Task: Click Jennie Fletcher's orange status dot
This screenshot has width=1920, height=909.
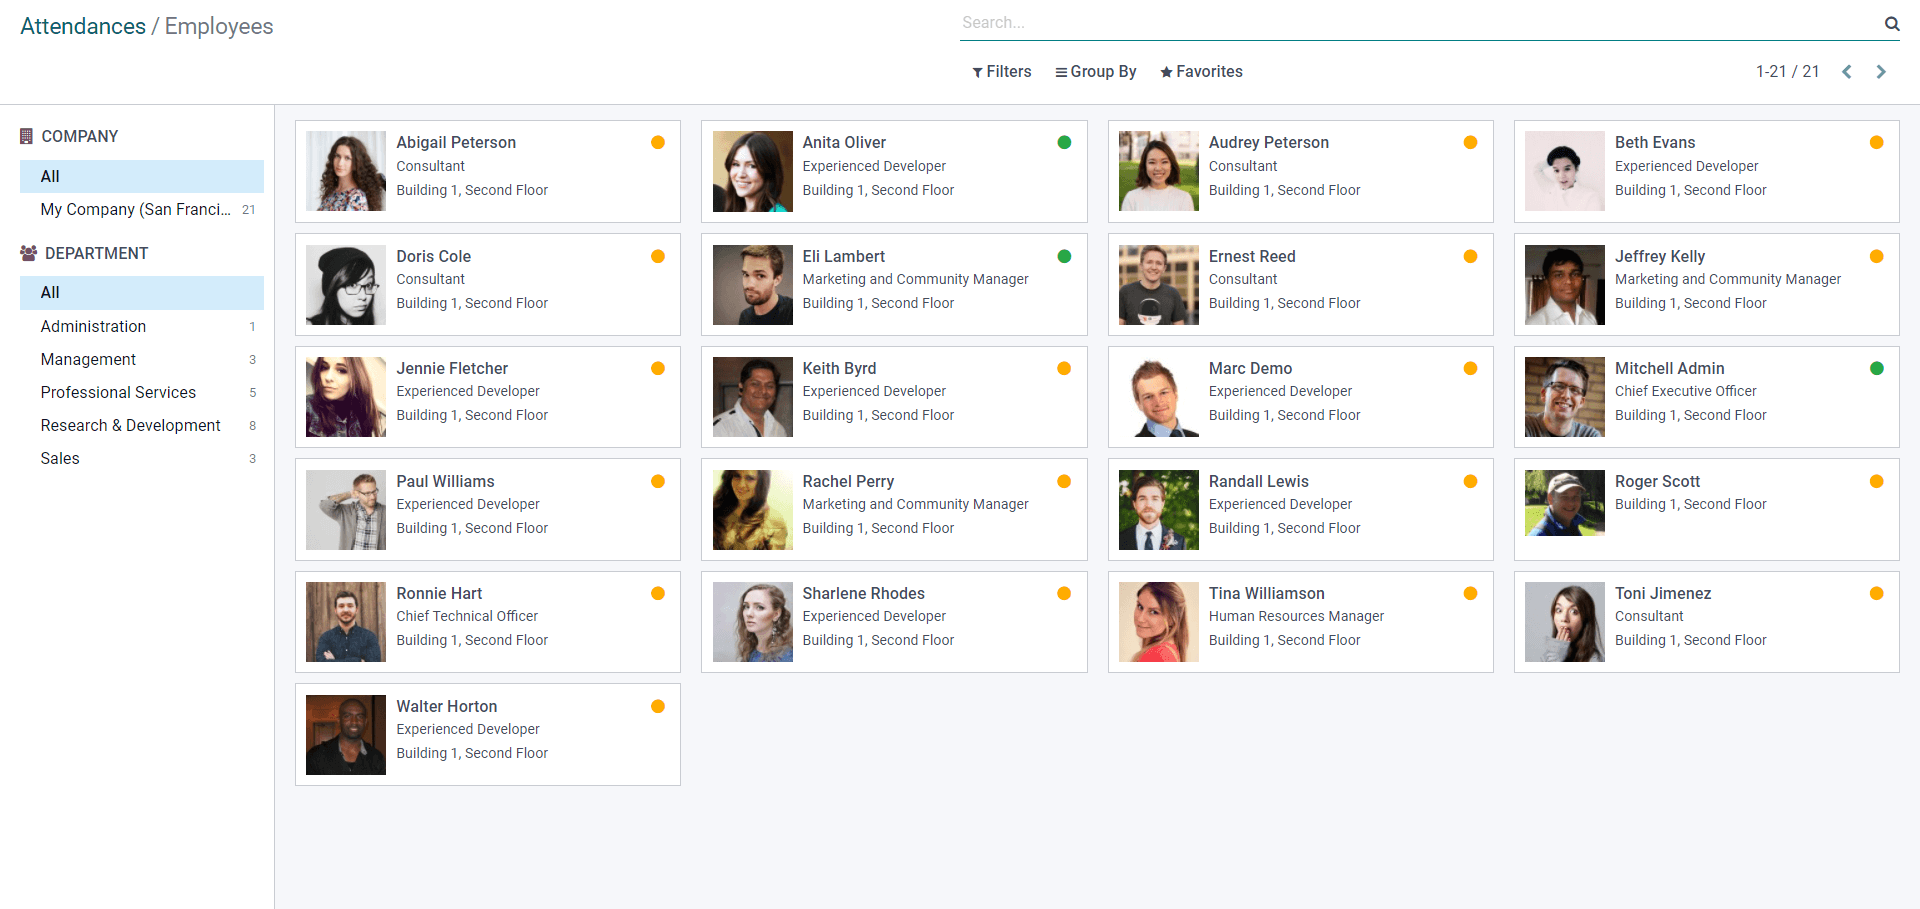Action: point(658,368)
